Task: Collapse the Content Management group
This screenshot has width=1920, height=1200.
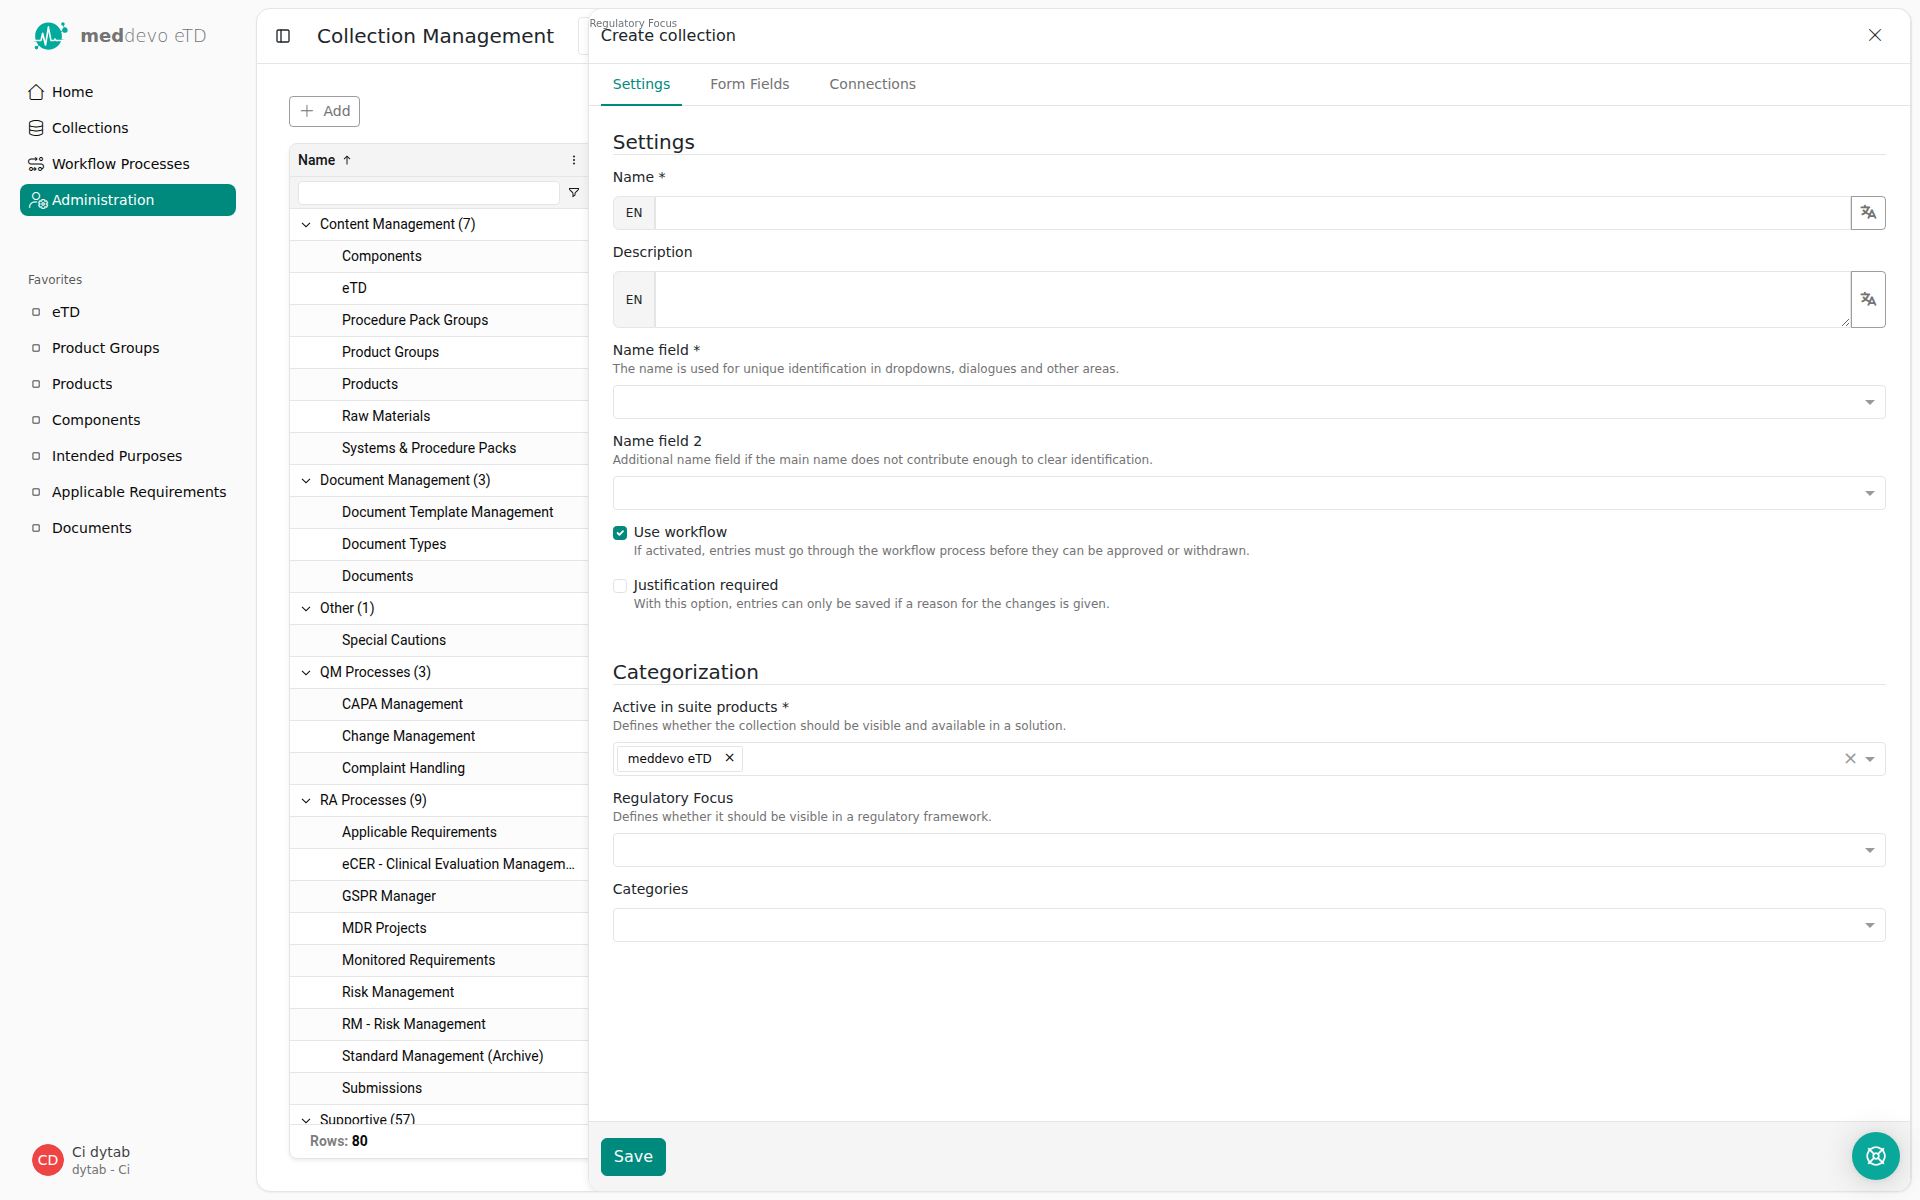Action: tap(306, 224)
